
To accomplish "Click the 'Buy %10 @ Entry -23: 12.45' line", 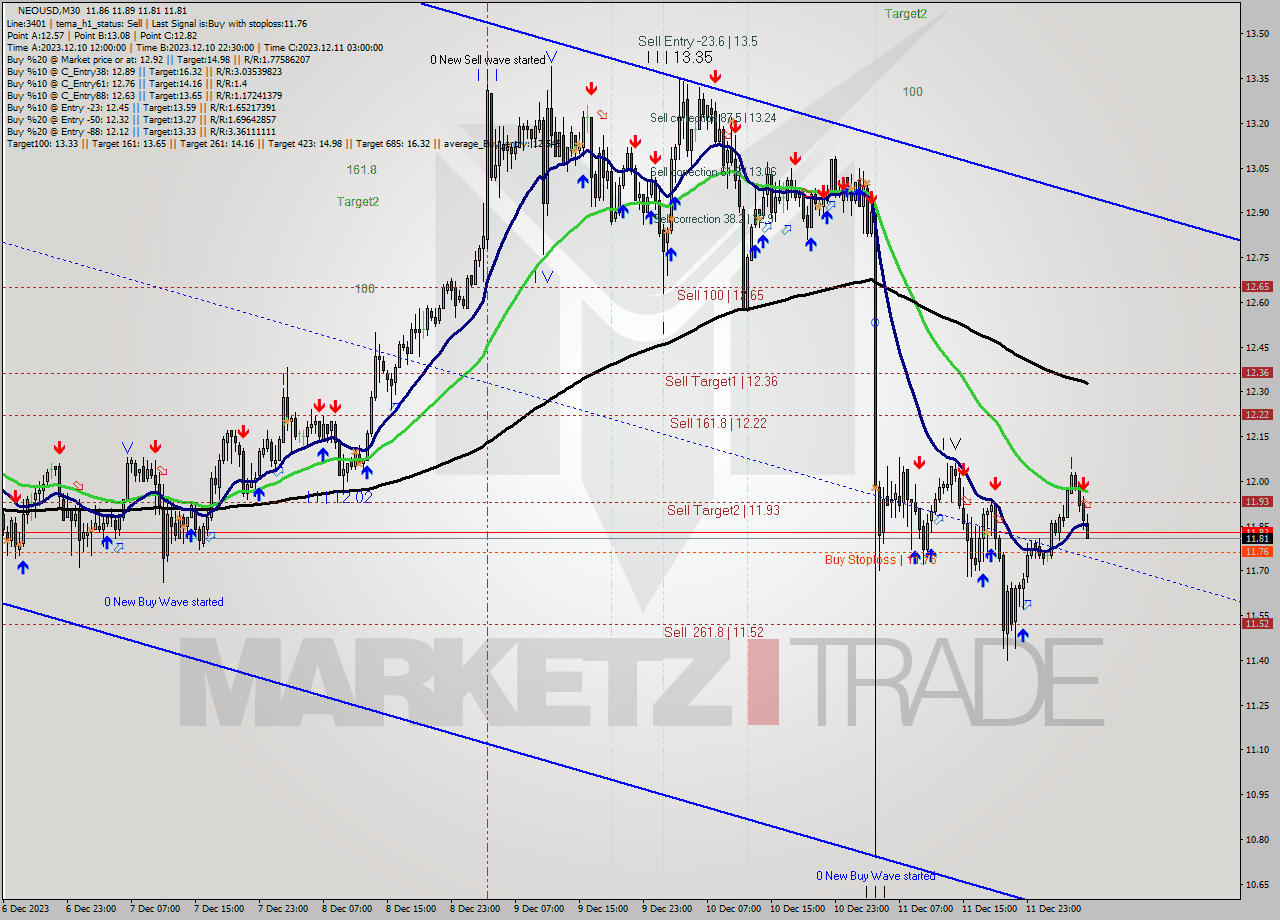I will pyautogui.click(x=141, y=107).
